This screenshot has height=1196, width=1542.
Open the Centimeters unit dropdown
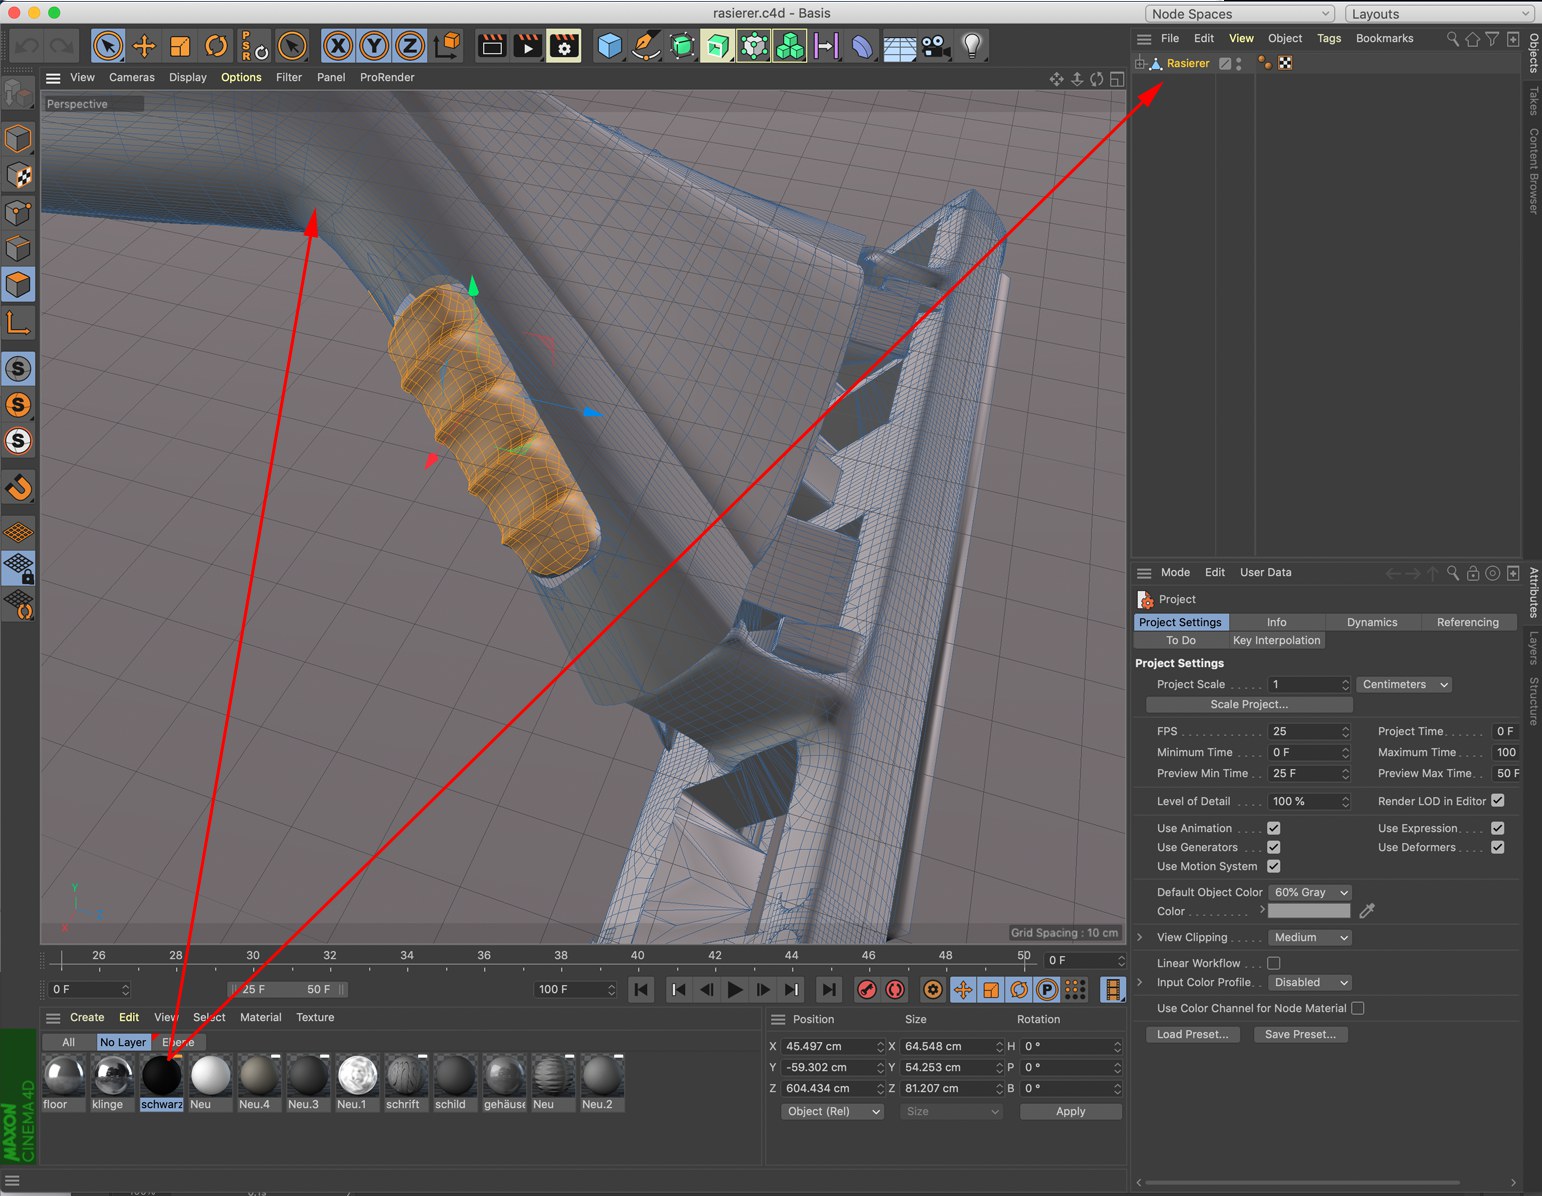click(x=1404, y=684)
